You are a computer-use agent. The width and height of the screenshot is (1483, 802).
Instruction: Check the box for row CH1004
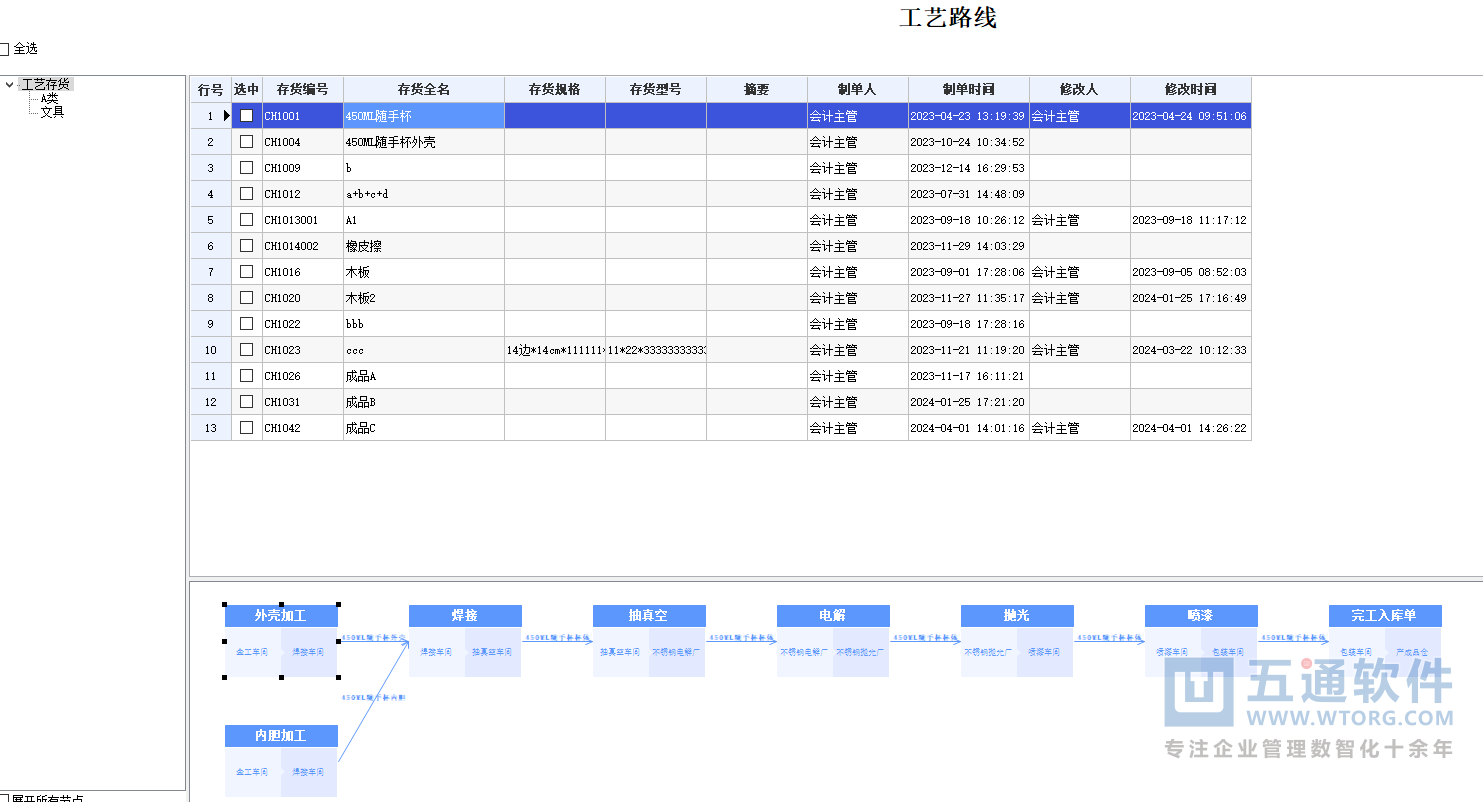coord(246,142)
